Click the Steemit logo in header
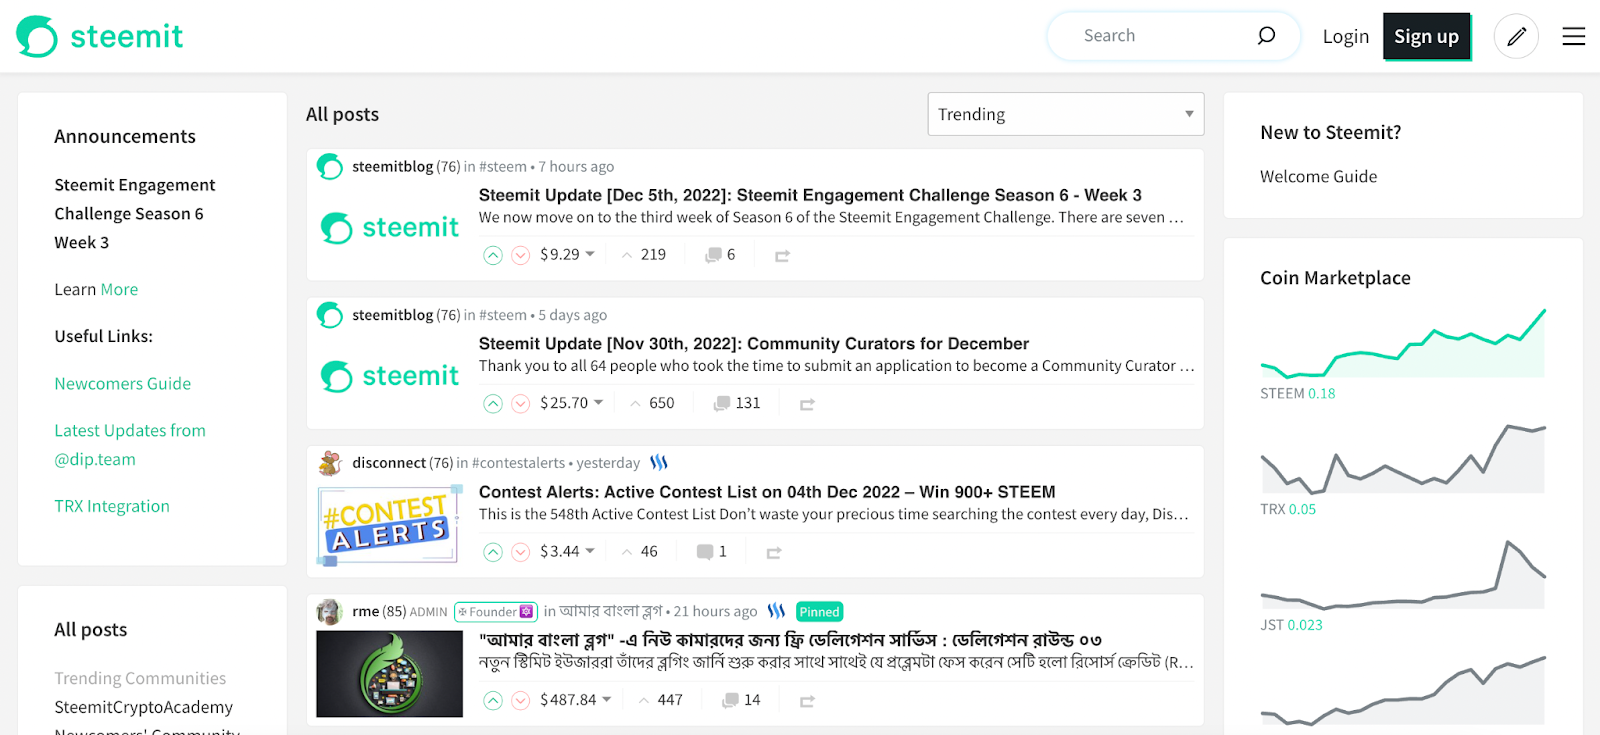Screen dimensions: 1600x735 click(x=100, y=36)
